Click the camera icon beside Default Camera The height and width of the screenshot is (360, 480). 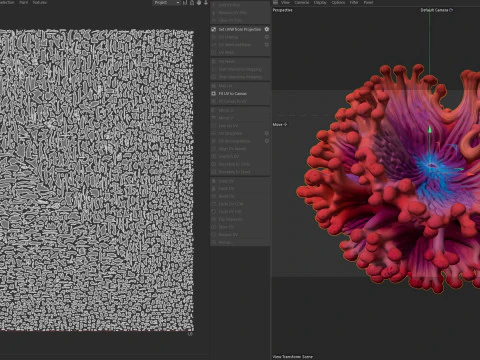451,10
